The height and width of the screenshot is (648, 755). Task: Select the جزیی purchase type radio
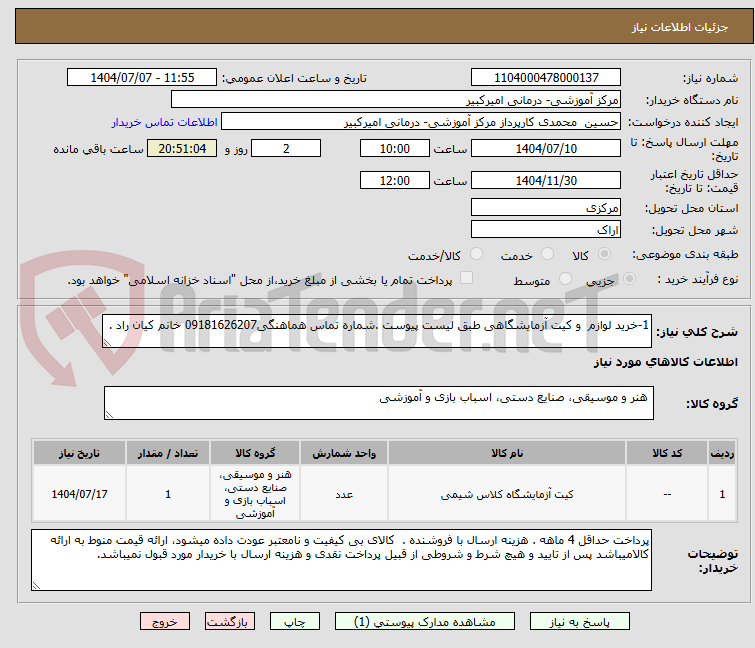(x=629, y=279)
